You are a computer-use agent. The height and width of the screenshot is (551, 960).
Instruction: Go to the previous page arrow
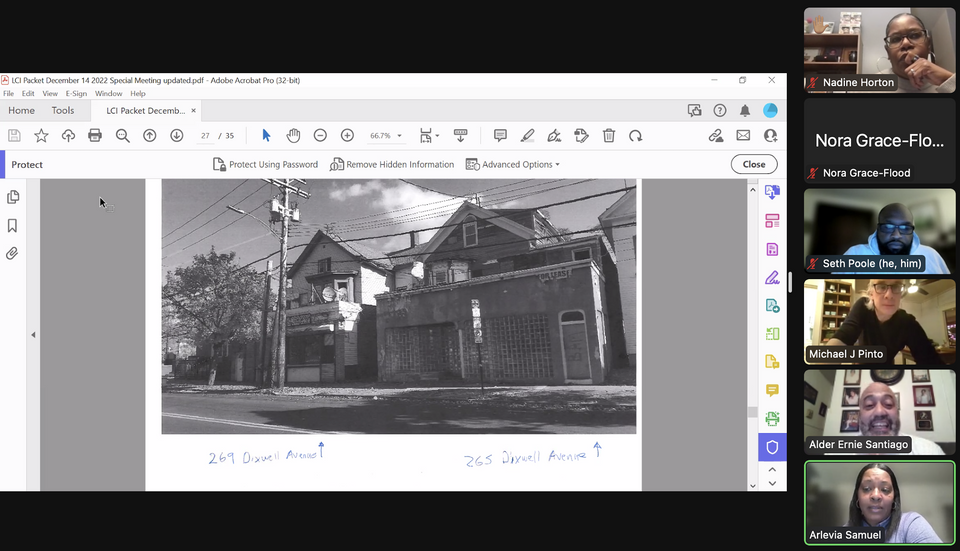click(149, 136)
